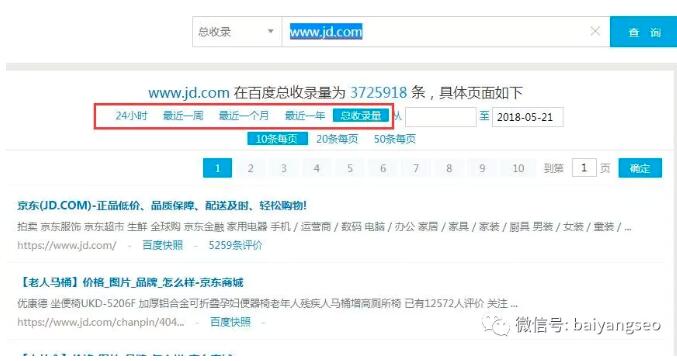Open 百度快照 for the https://www.jd.com/ result
The image size is (677, 361).
tap(162, 245)
